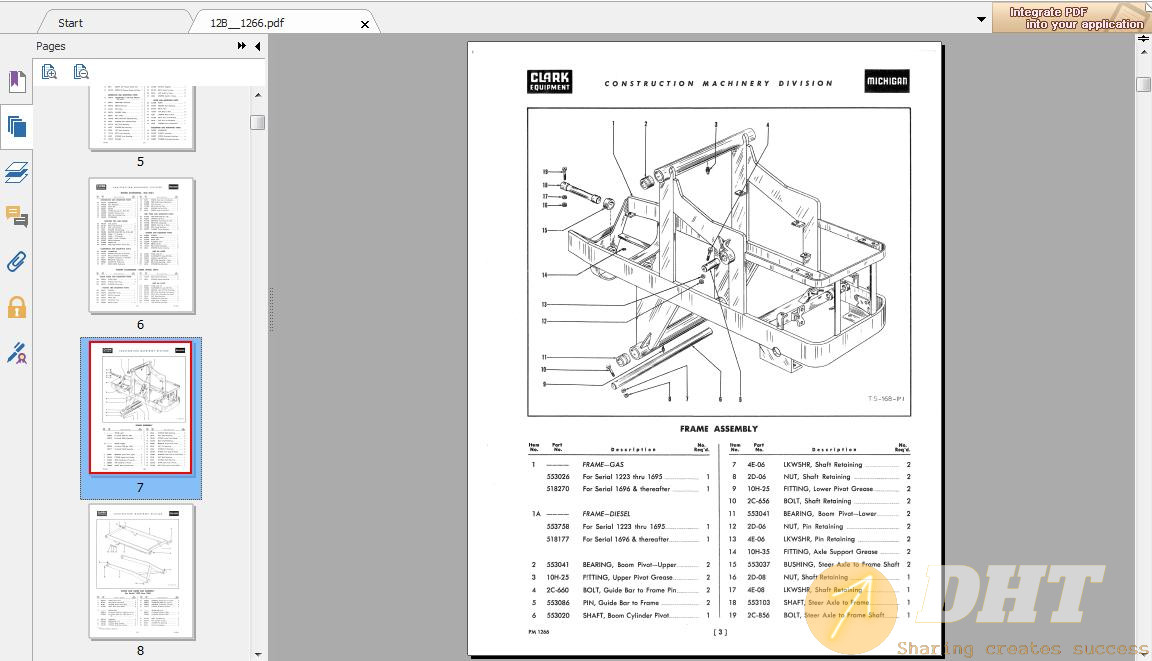This screenshot has height=661, width=1152.
Task: Click the "CONSTRUCTION MACHINERY DIVISION" header text
Action: 719,84
